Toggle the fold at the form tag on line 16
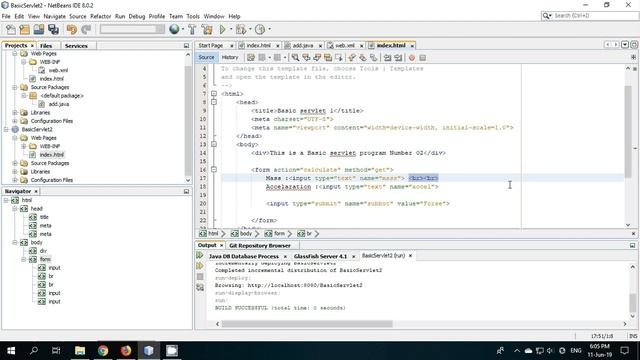The height and width of the screenshot is (360, 640). [x=214, y=169]
